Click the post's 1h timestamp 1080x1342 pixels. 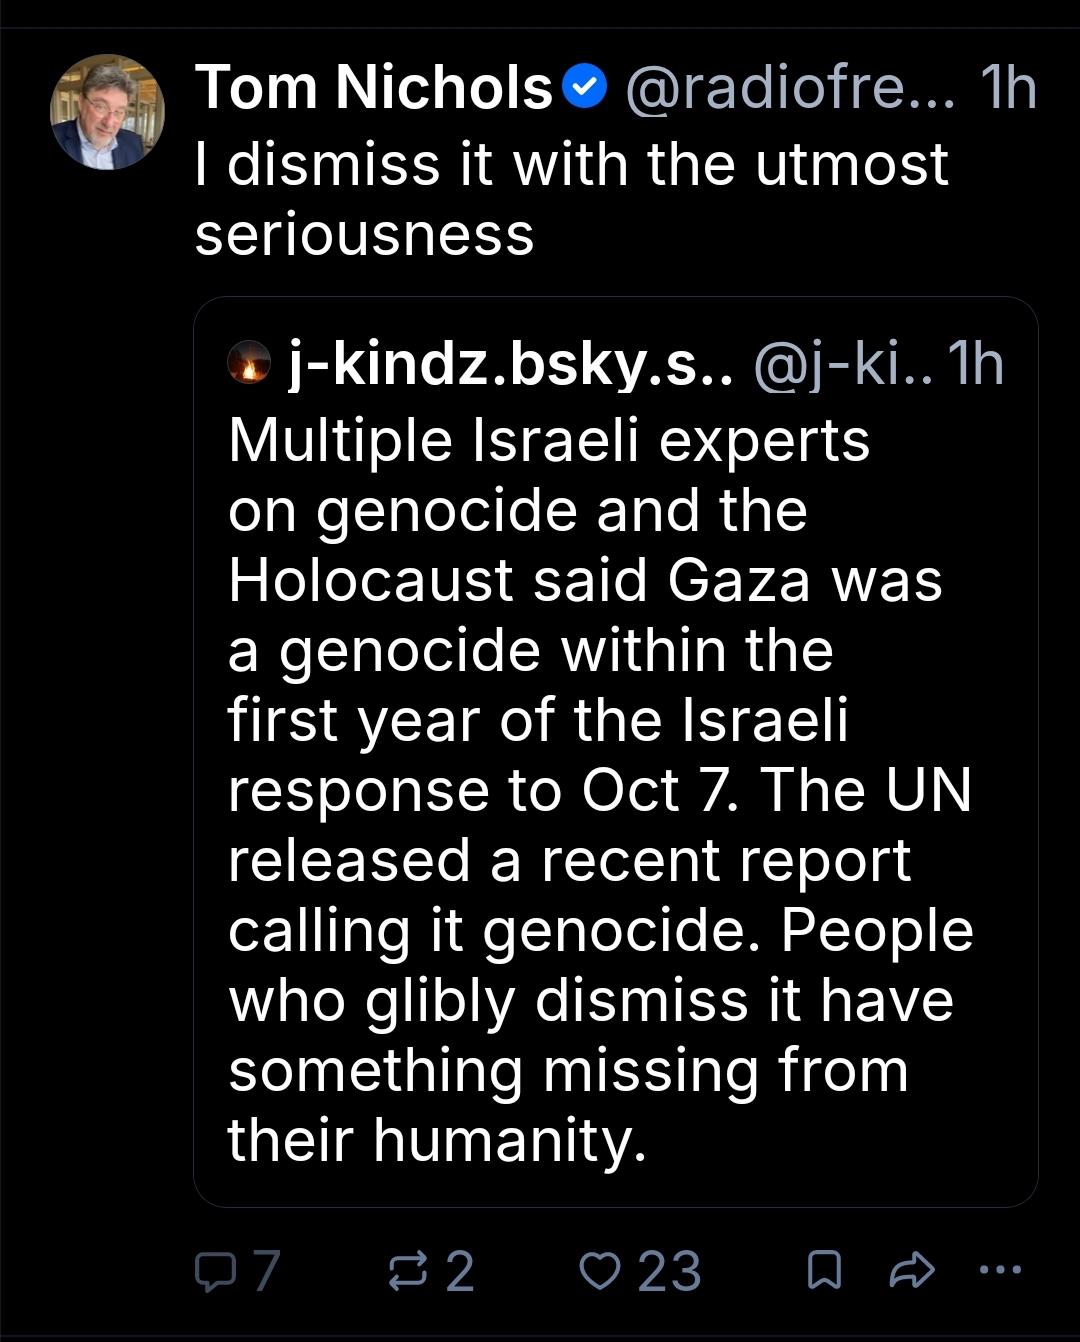point(1007,87)
